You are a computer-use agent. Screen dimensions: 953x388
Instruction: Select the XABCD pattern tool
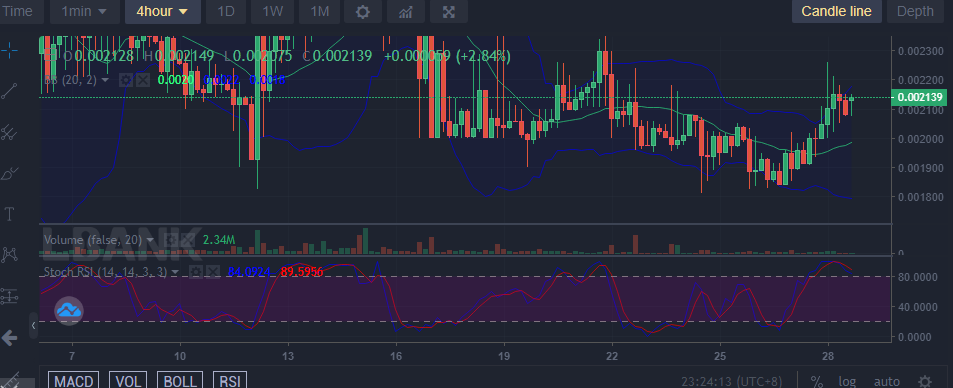point(9,254)
